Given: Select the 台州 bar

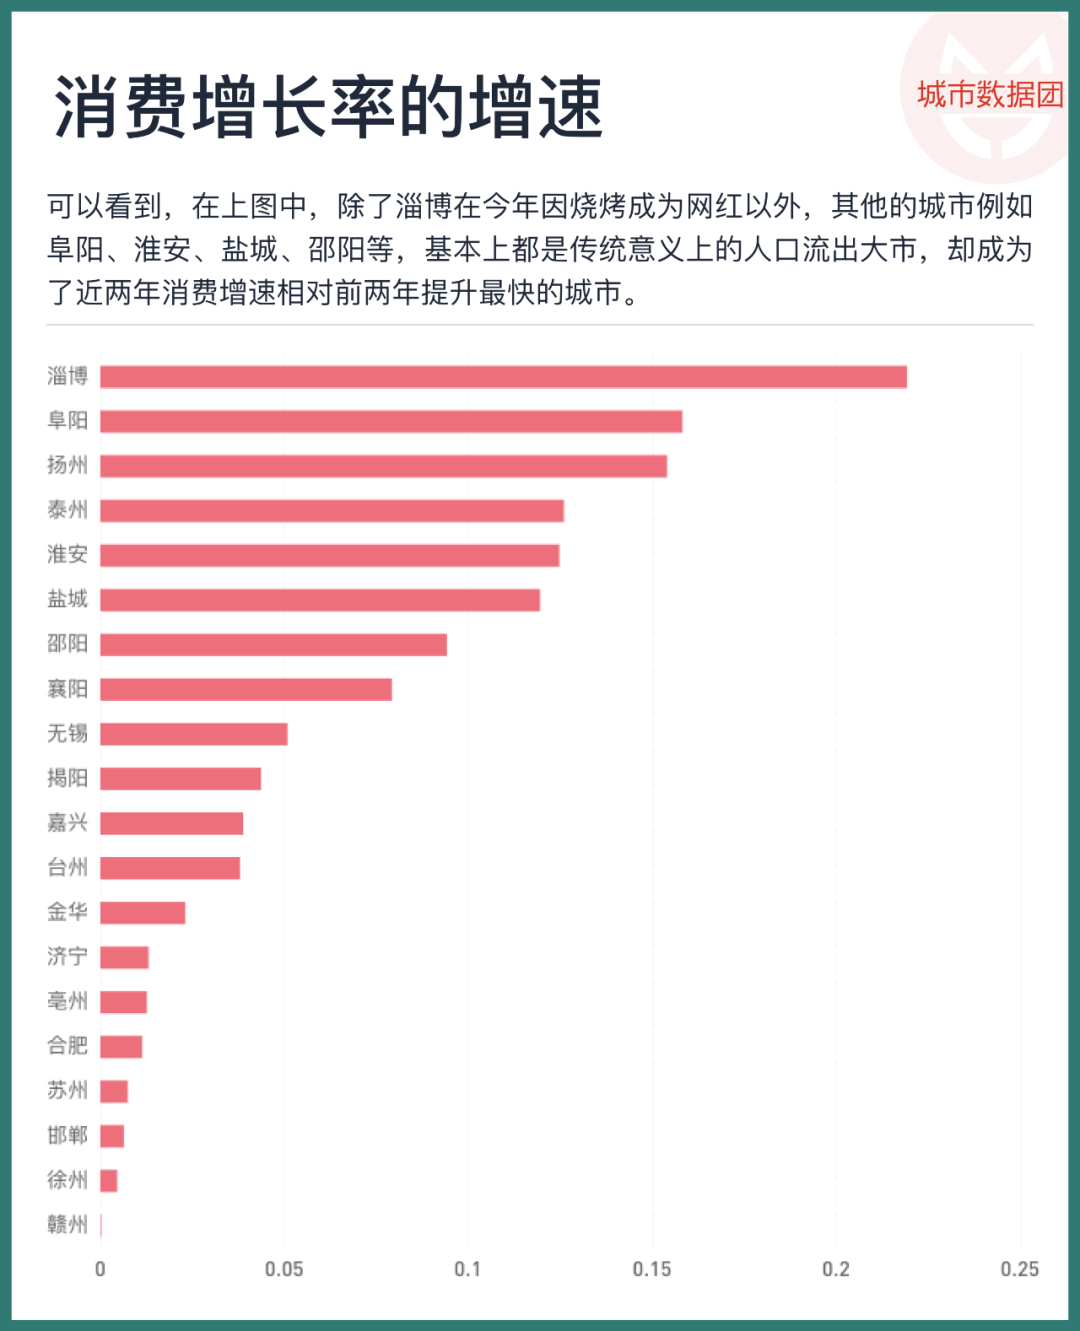Looking at the screenshot, I should (x=170, y=868).
